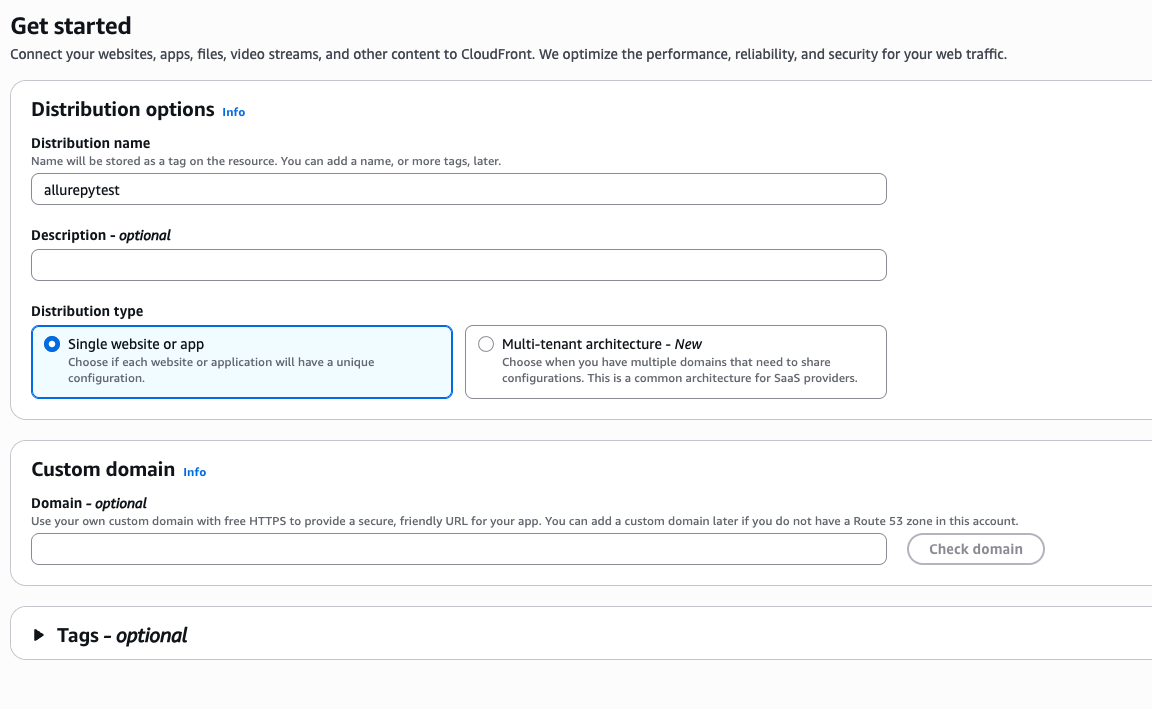
Task: Click the Distribution type label
Action: [87, 311]
